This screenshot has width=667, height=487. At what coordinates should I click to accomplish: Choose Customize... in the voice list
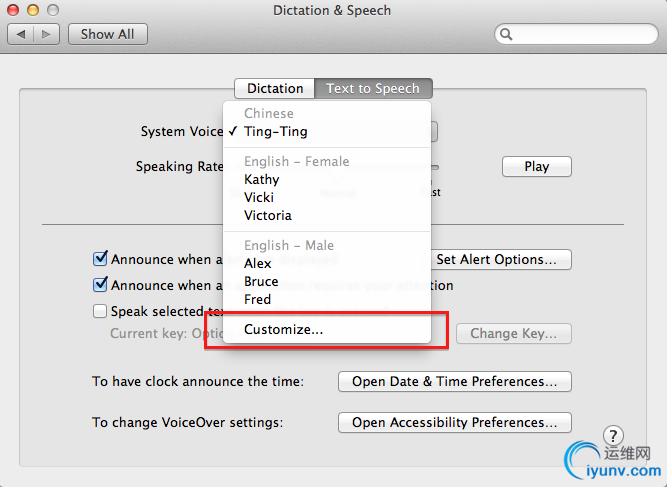(284, 329)
